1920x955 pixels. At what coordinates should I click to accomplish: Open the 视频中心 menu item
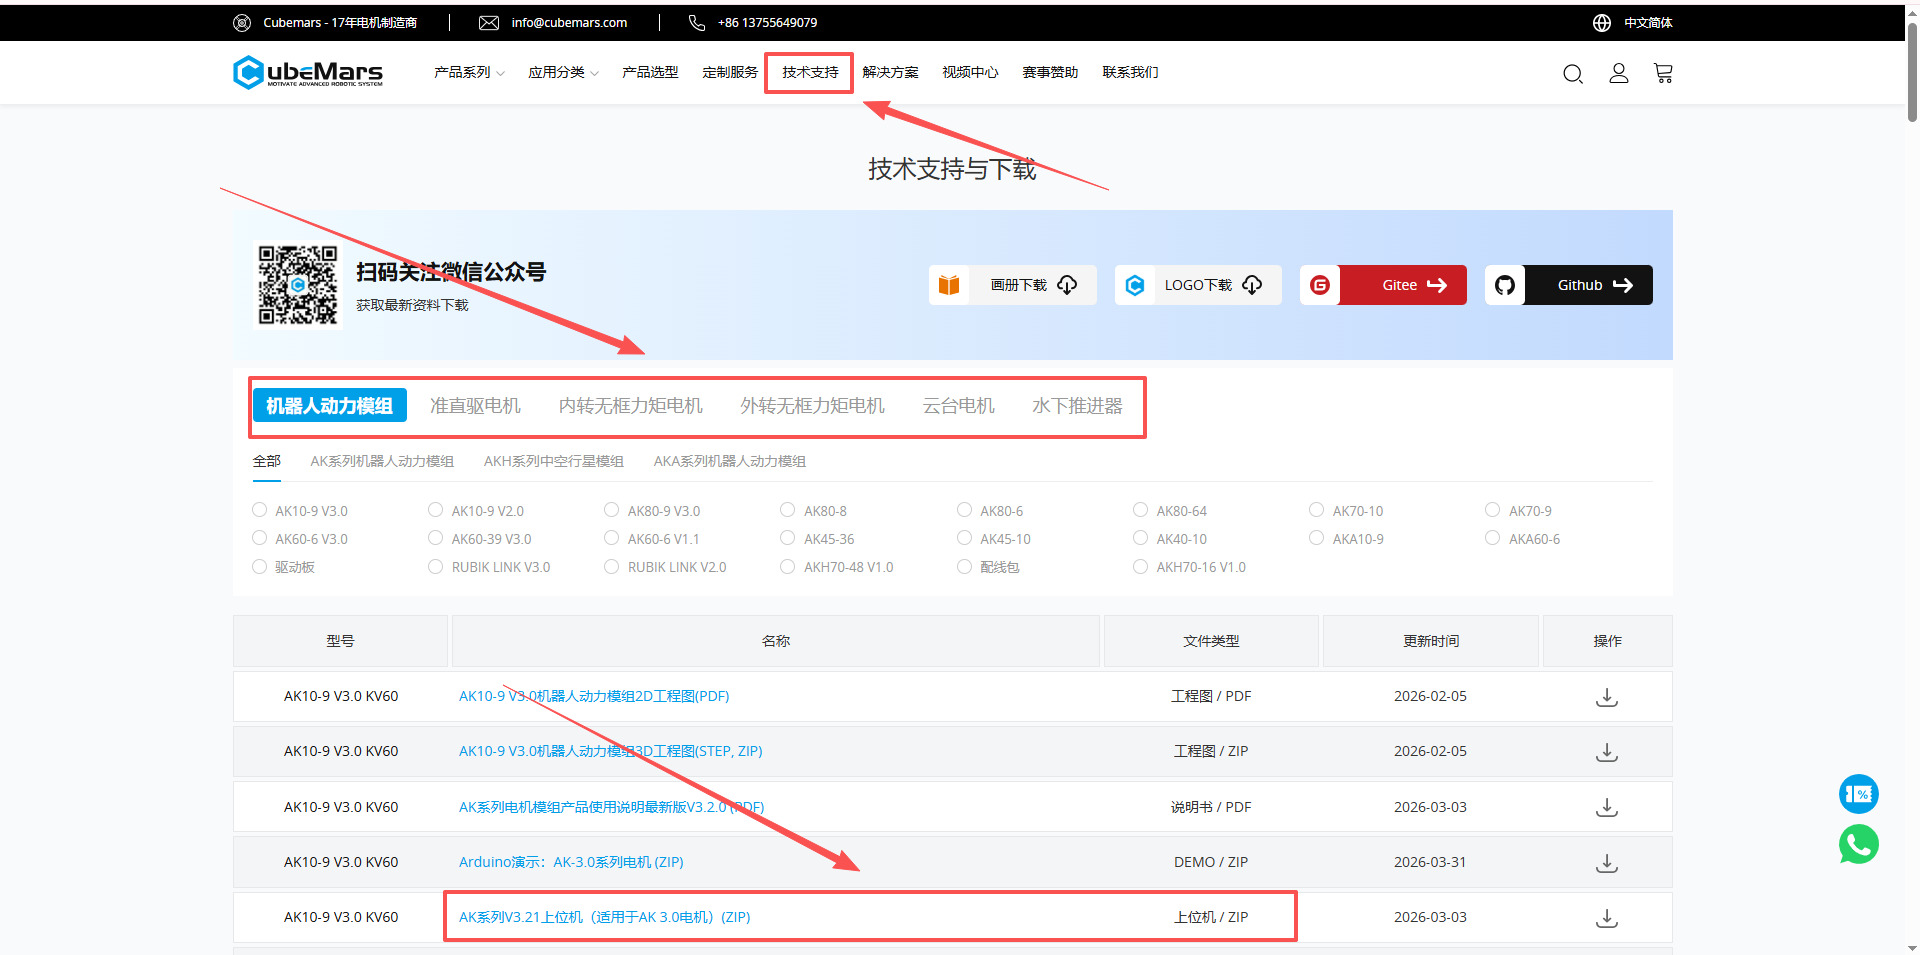[x=969, y=72]
